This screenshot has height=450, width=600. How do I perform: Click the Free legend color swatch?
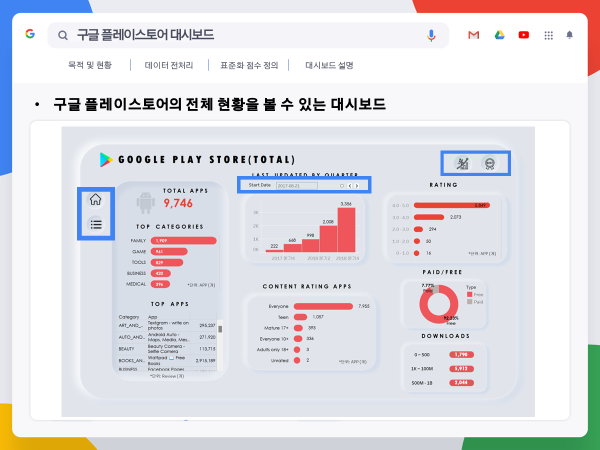[x=470, y=294]
